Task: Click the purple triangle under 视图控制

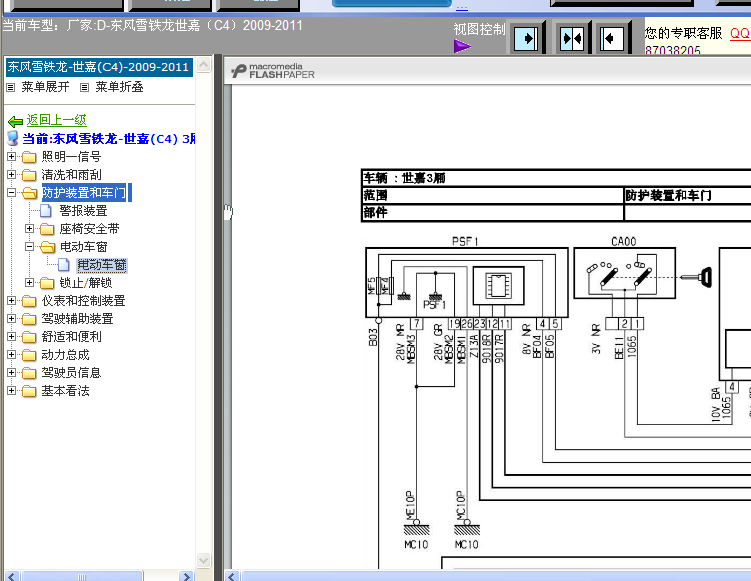Action: 462,46
